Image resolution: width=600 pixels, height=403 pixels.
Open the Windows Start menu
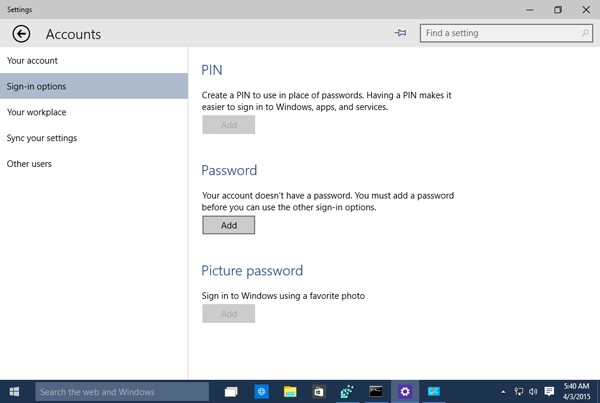click(x=14, y=392)
